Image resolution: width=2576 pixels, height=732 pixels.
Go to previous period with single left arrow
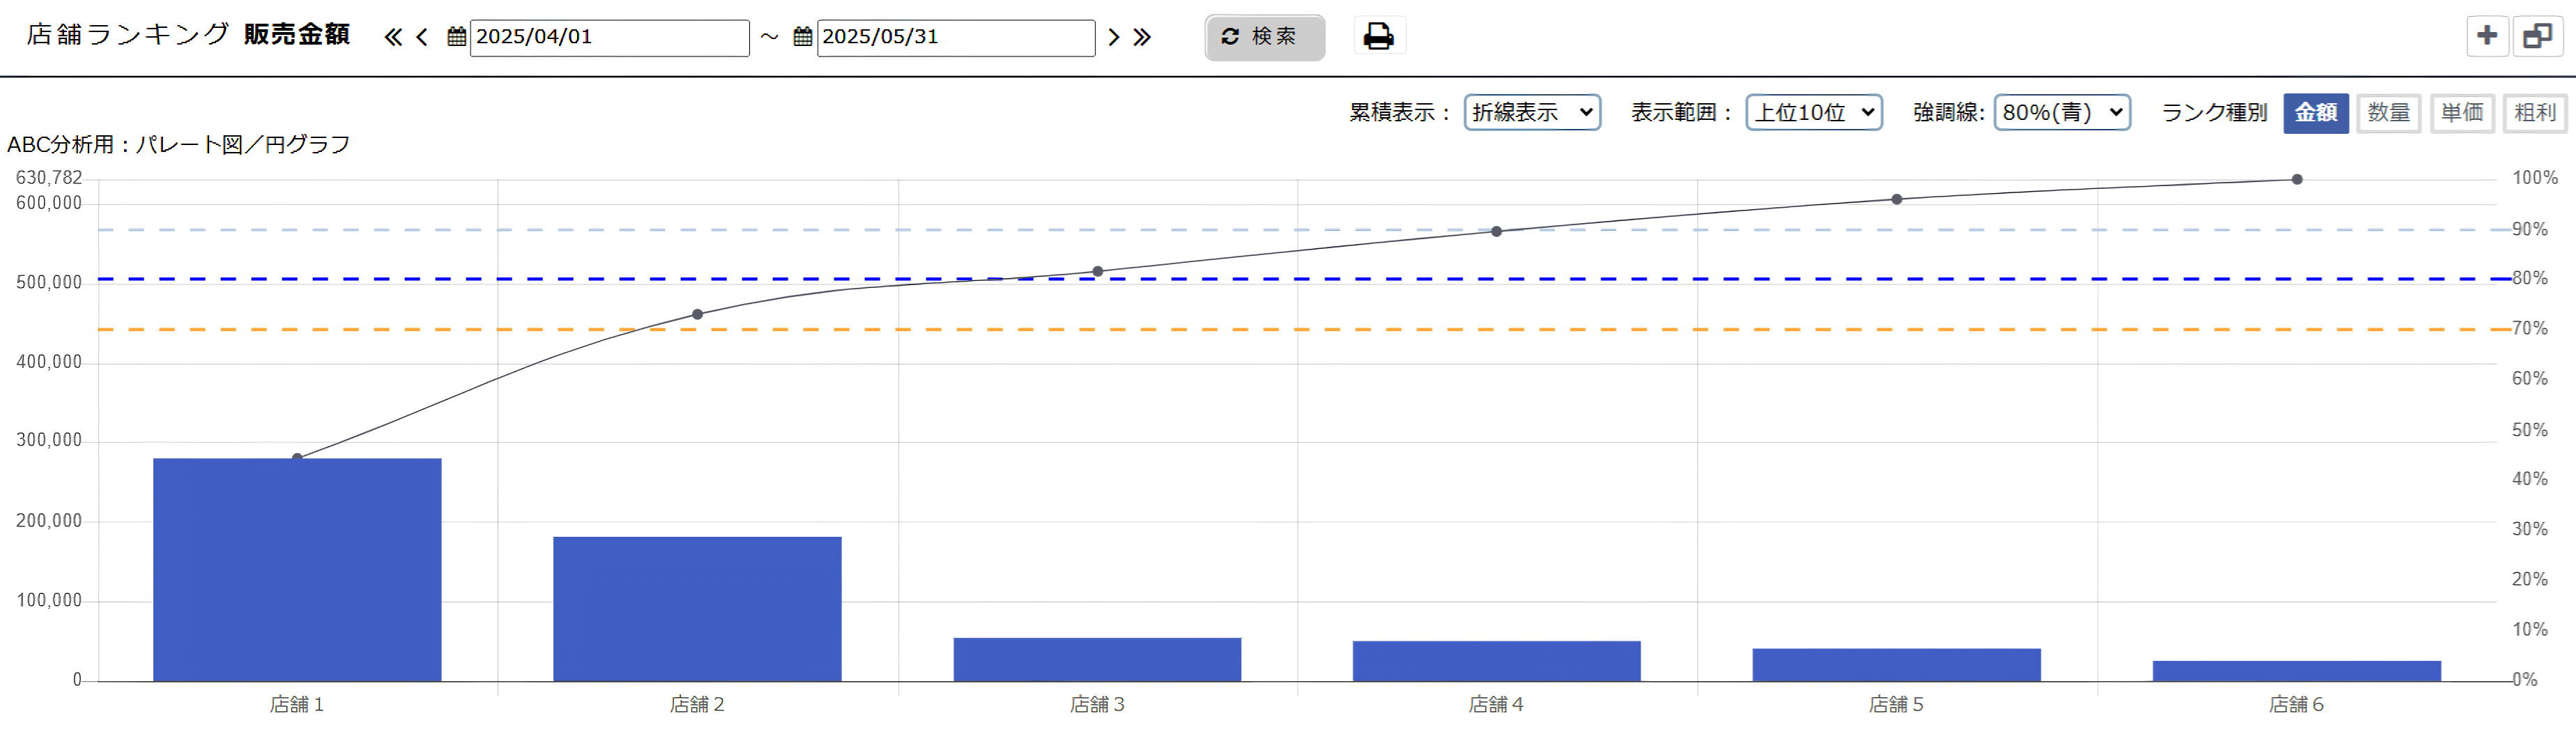422,38
